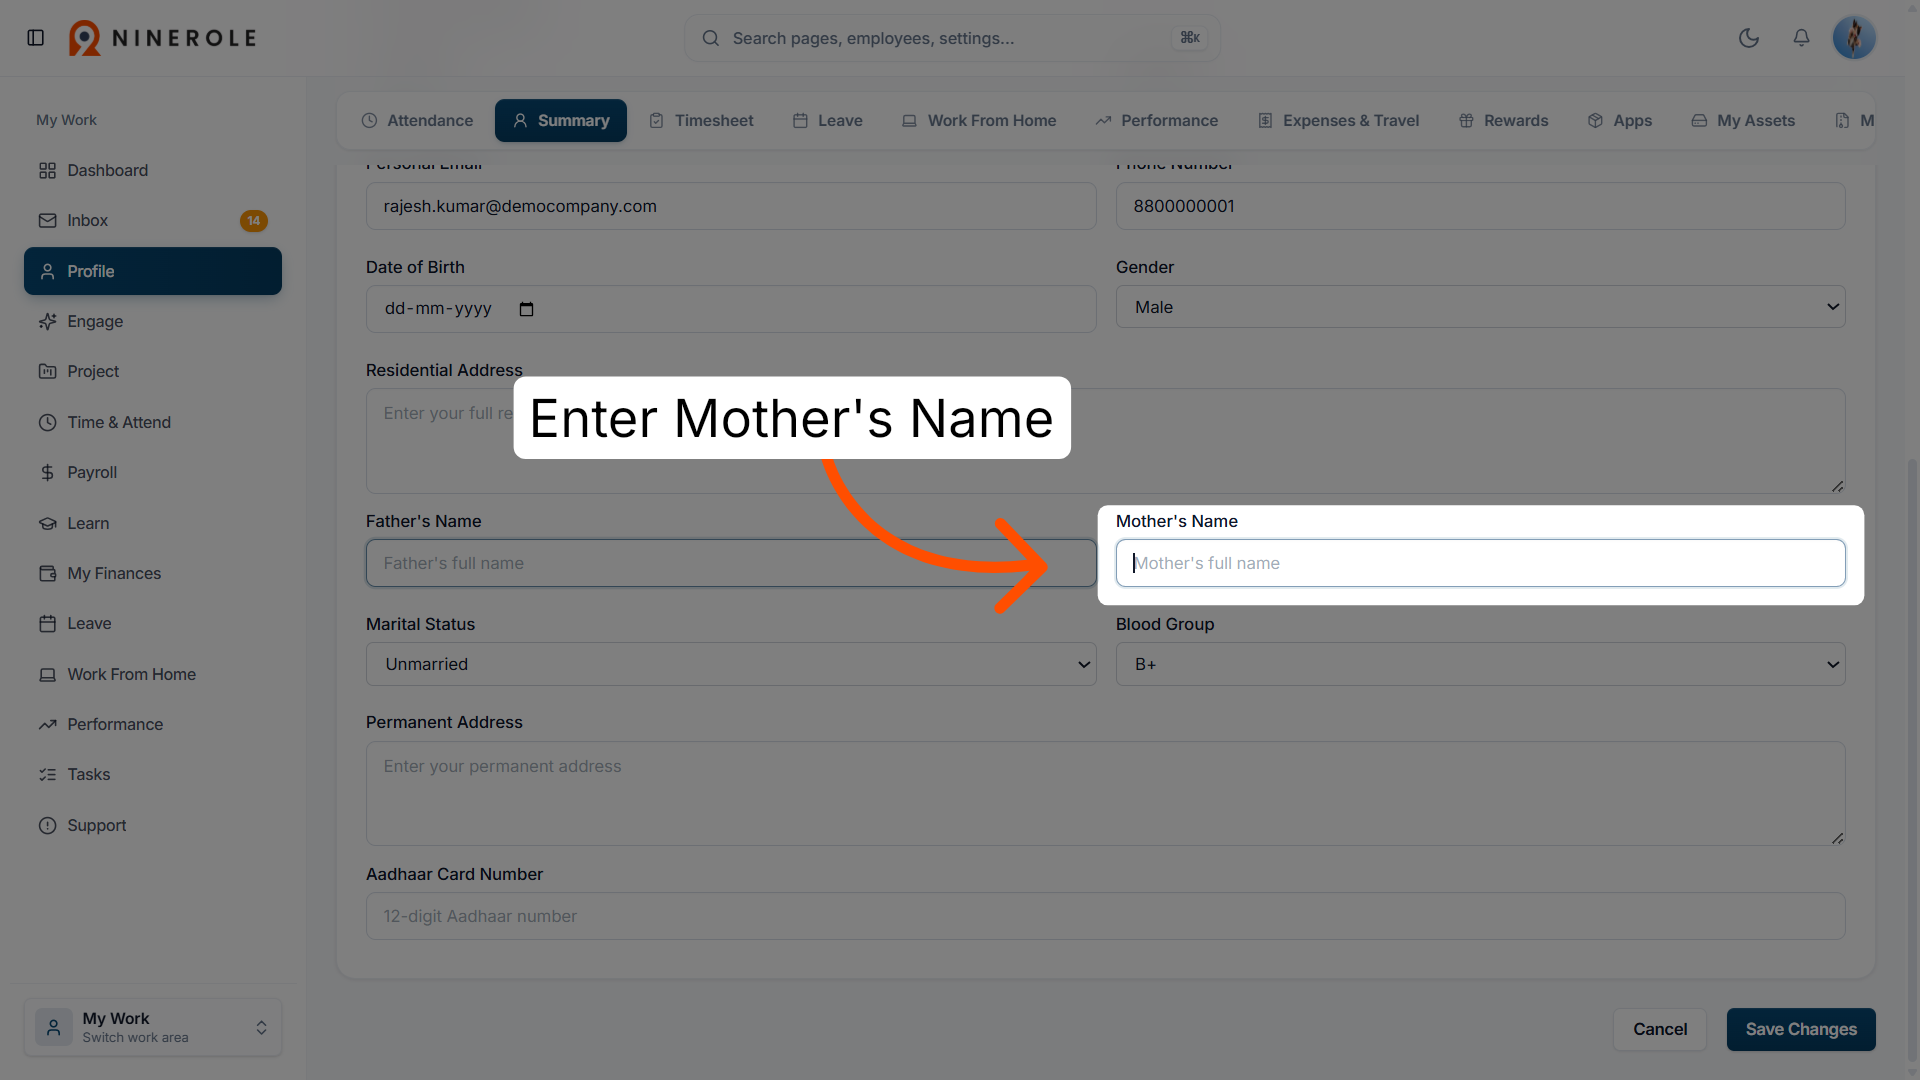Click Cancel button
Screen dimensions: 1920x1080
pos(1660,1029)
